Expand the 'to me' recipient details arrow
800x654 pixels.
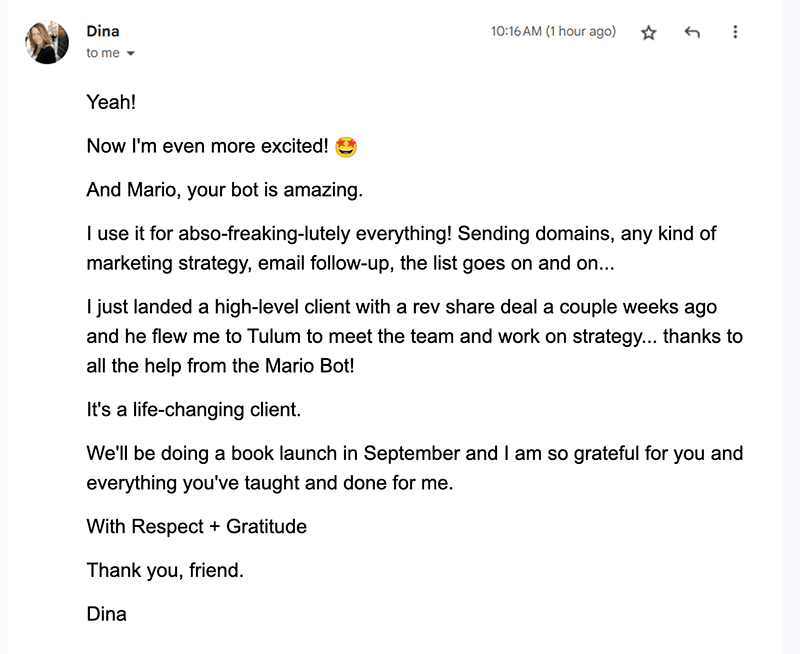point(131,54)
